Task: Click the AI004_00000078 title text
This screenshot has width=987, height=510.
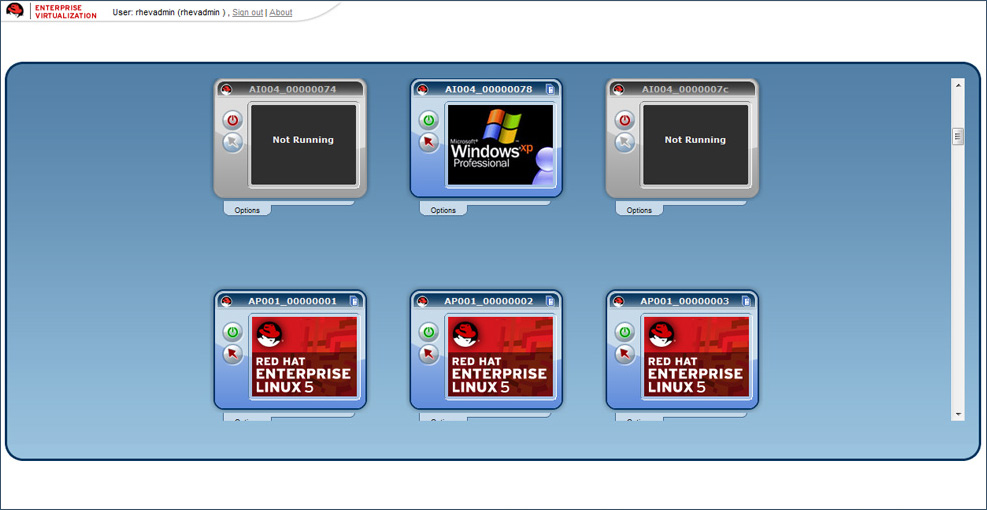Action: [x=488, y=89]
